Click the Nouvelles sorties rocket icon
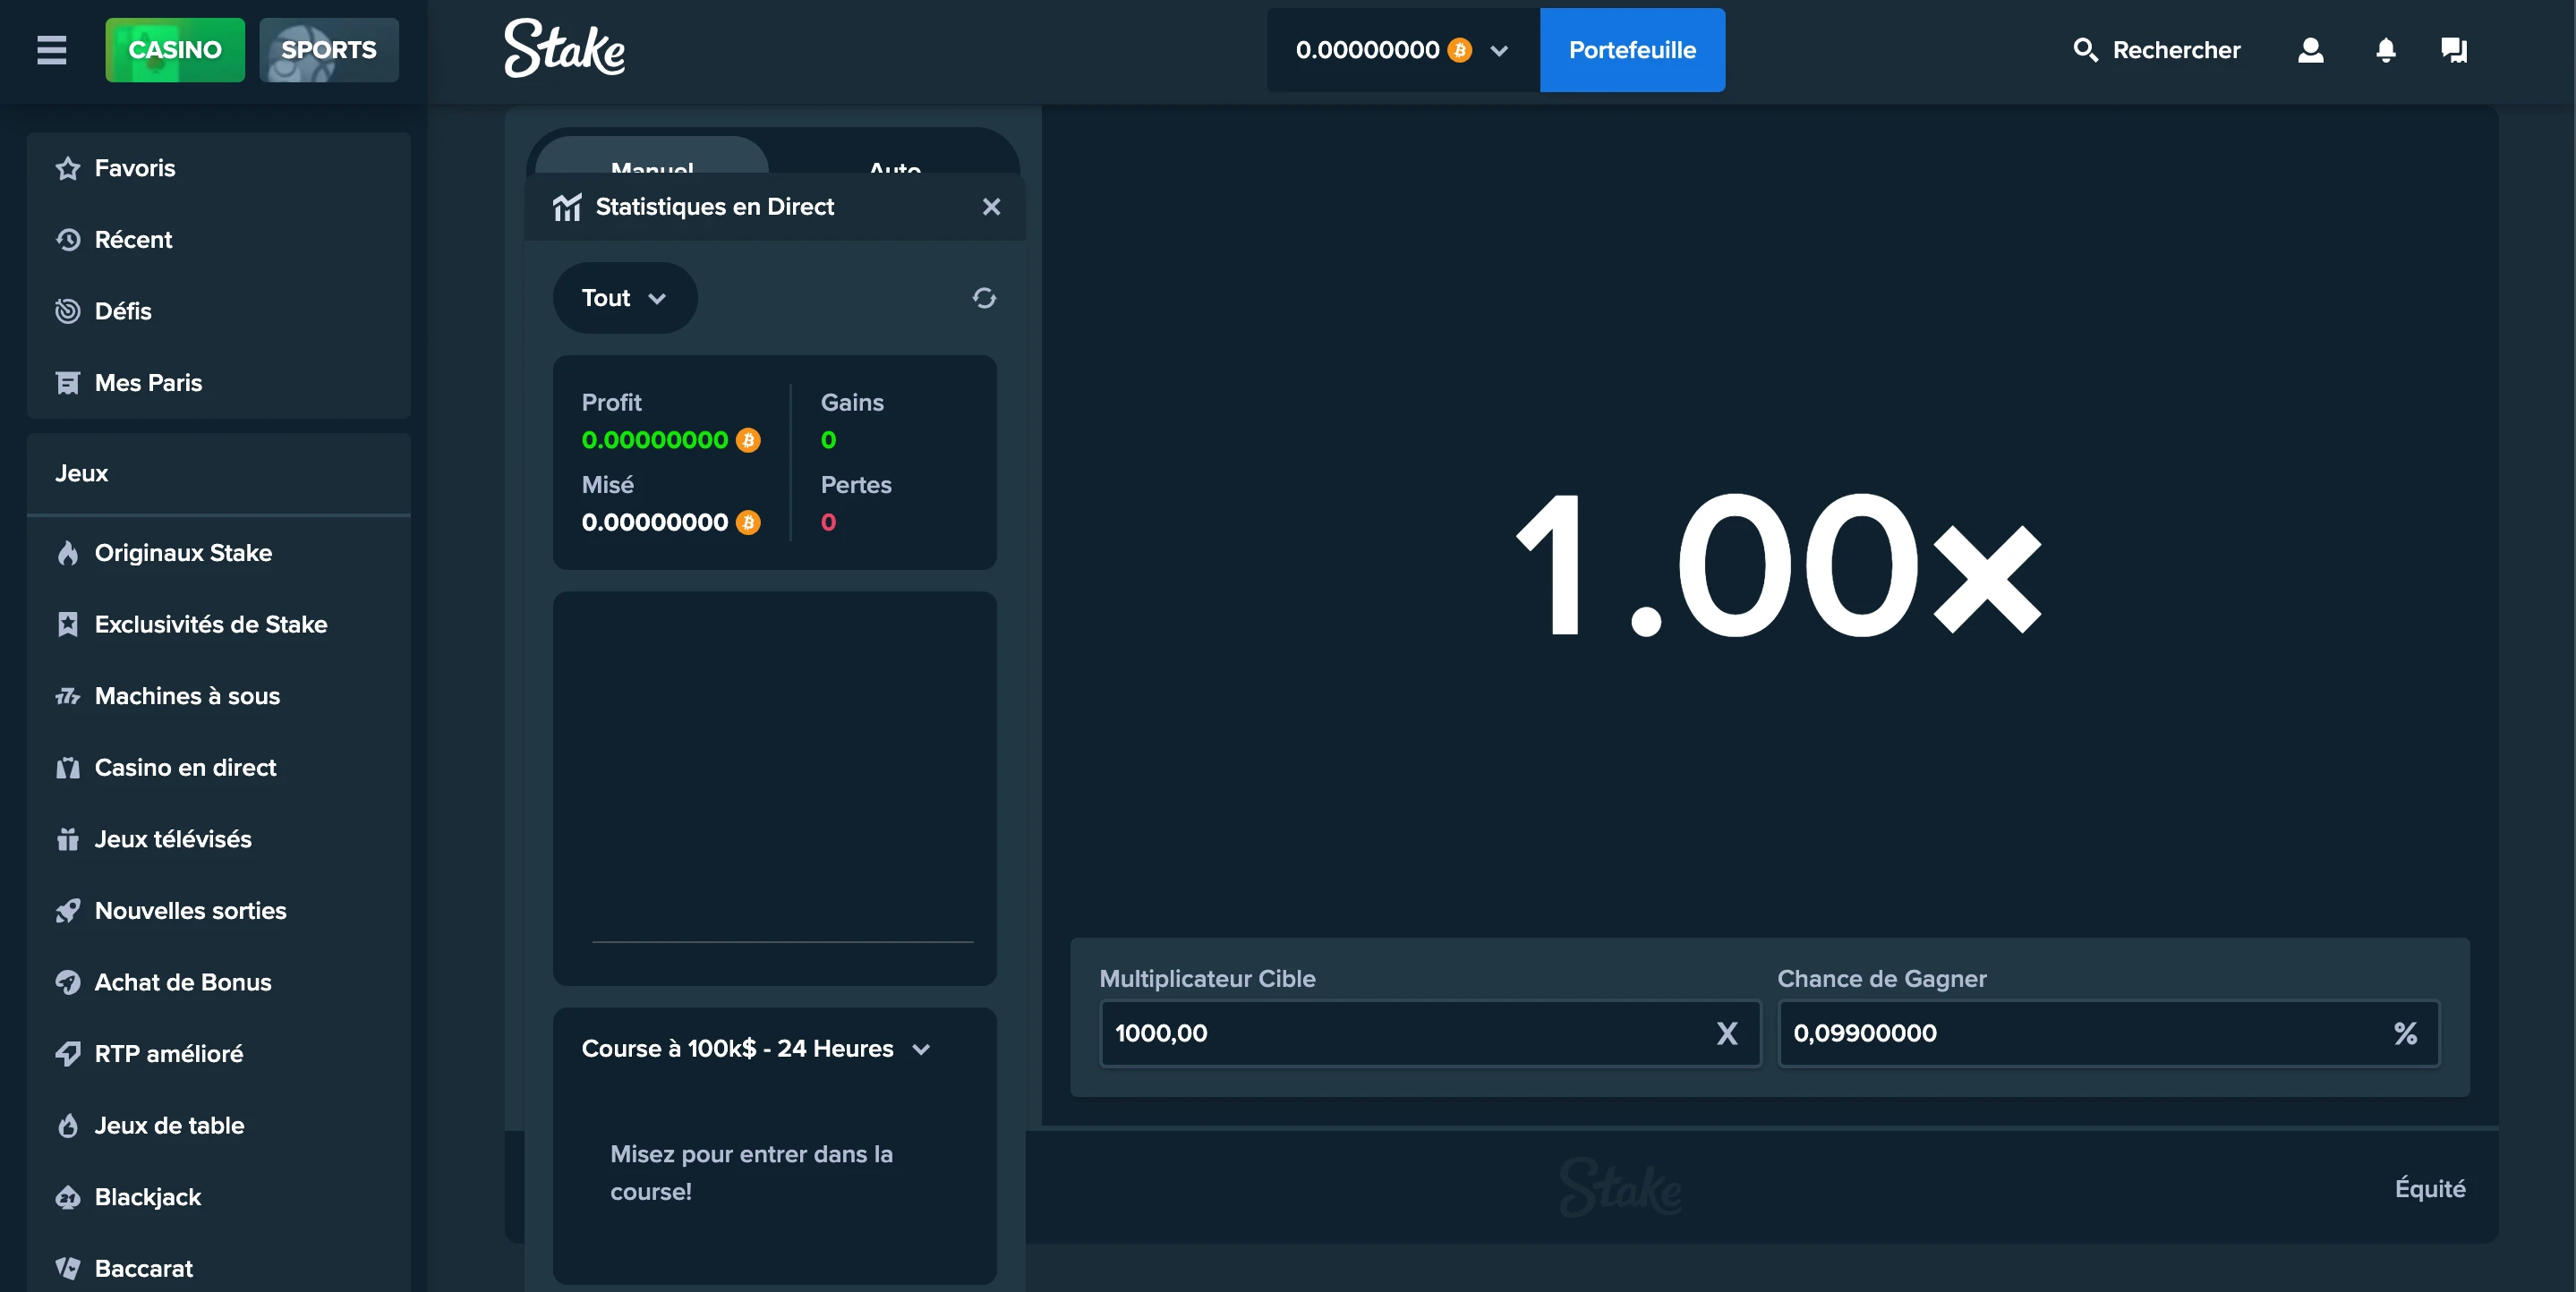The image size is (2576, 1292). click(x=68, y=911)
